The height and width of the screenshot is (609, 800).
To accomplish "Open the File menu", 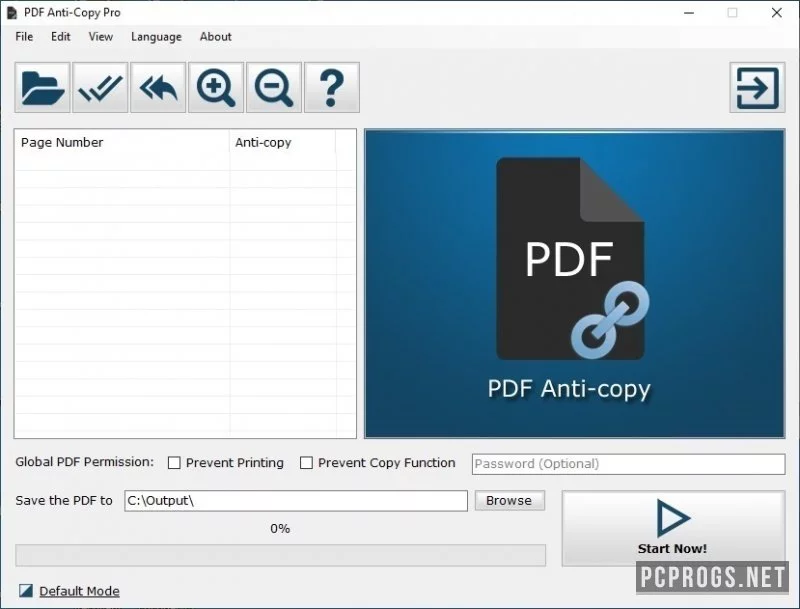I will coord(24,37).
